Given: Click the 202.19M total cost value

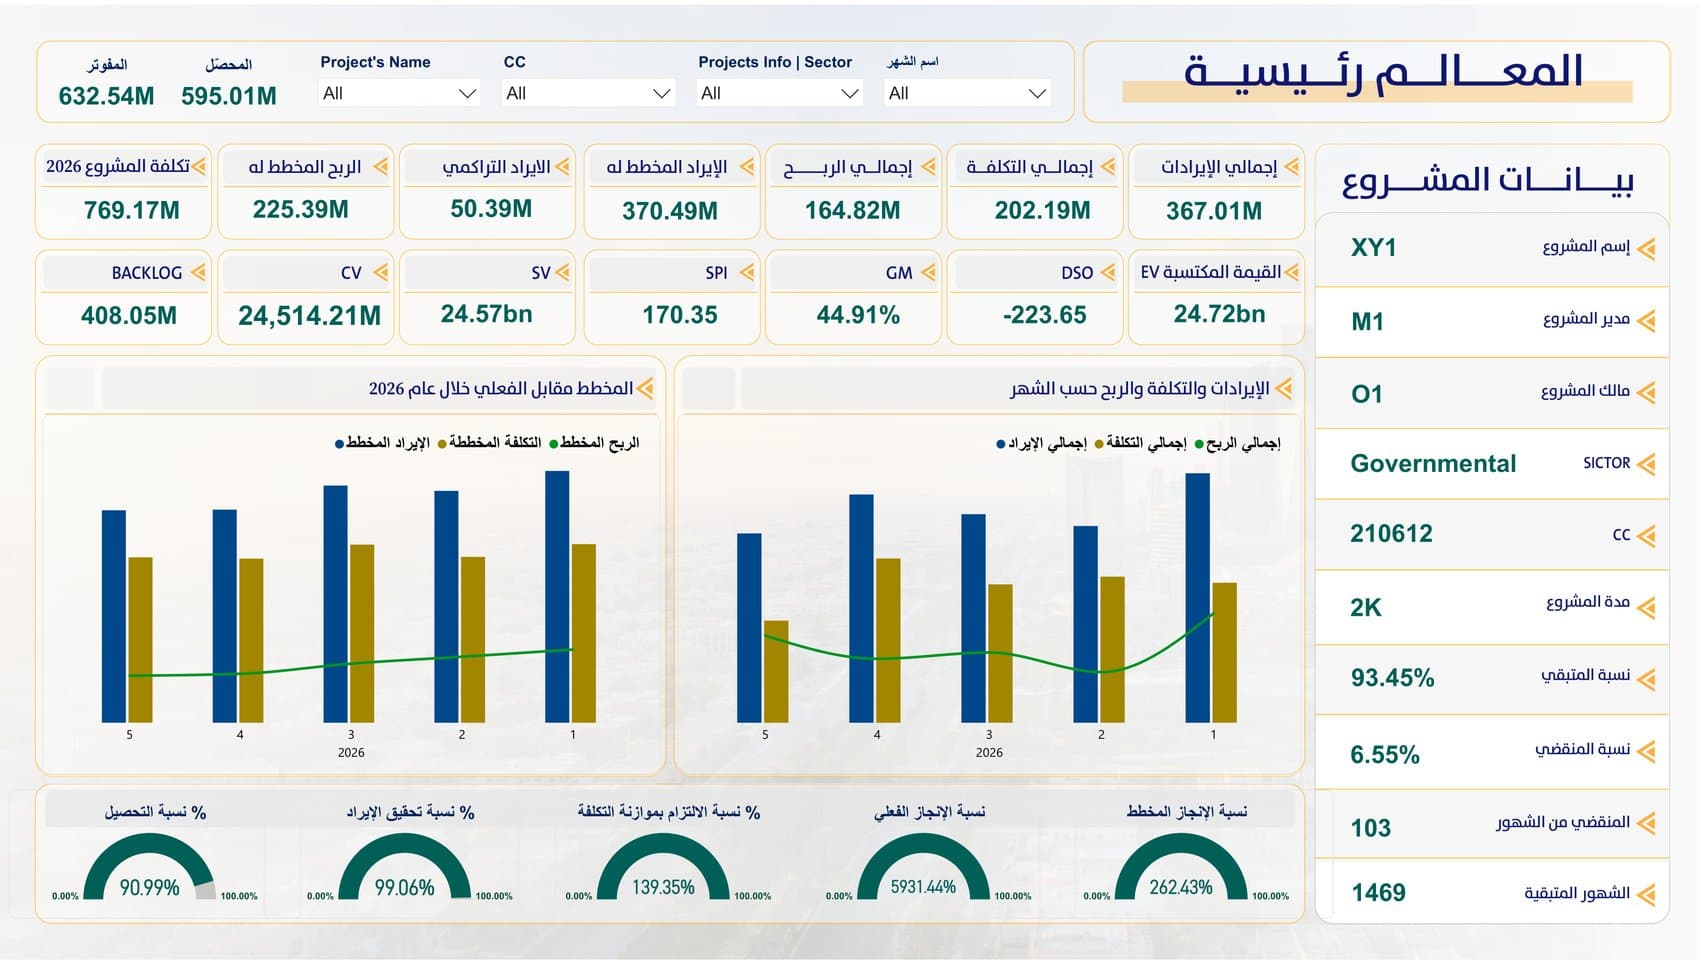Looking at the screenshot, I should (1043, 210).
